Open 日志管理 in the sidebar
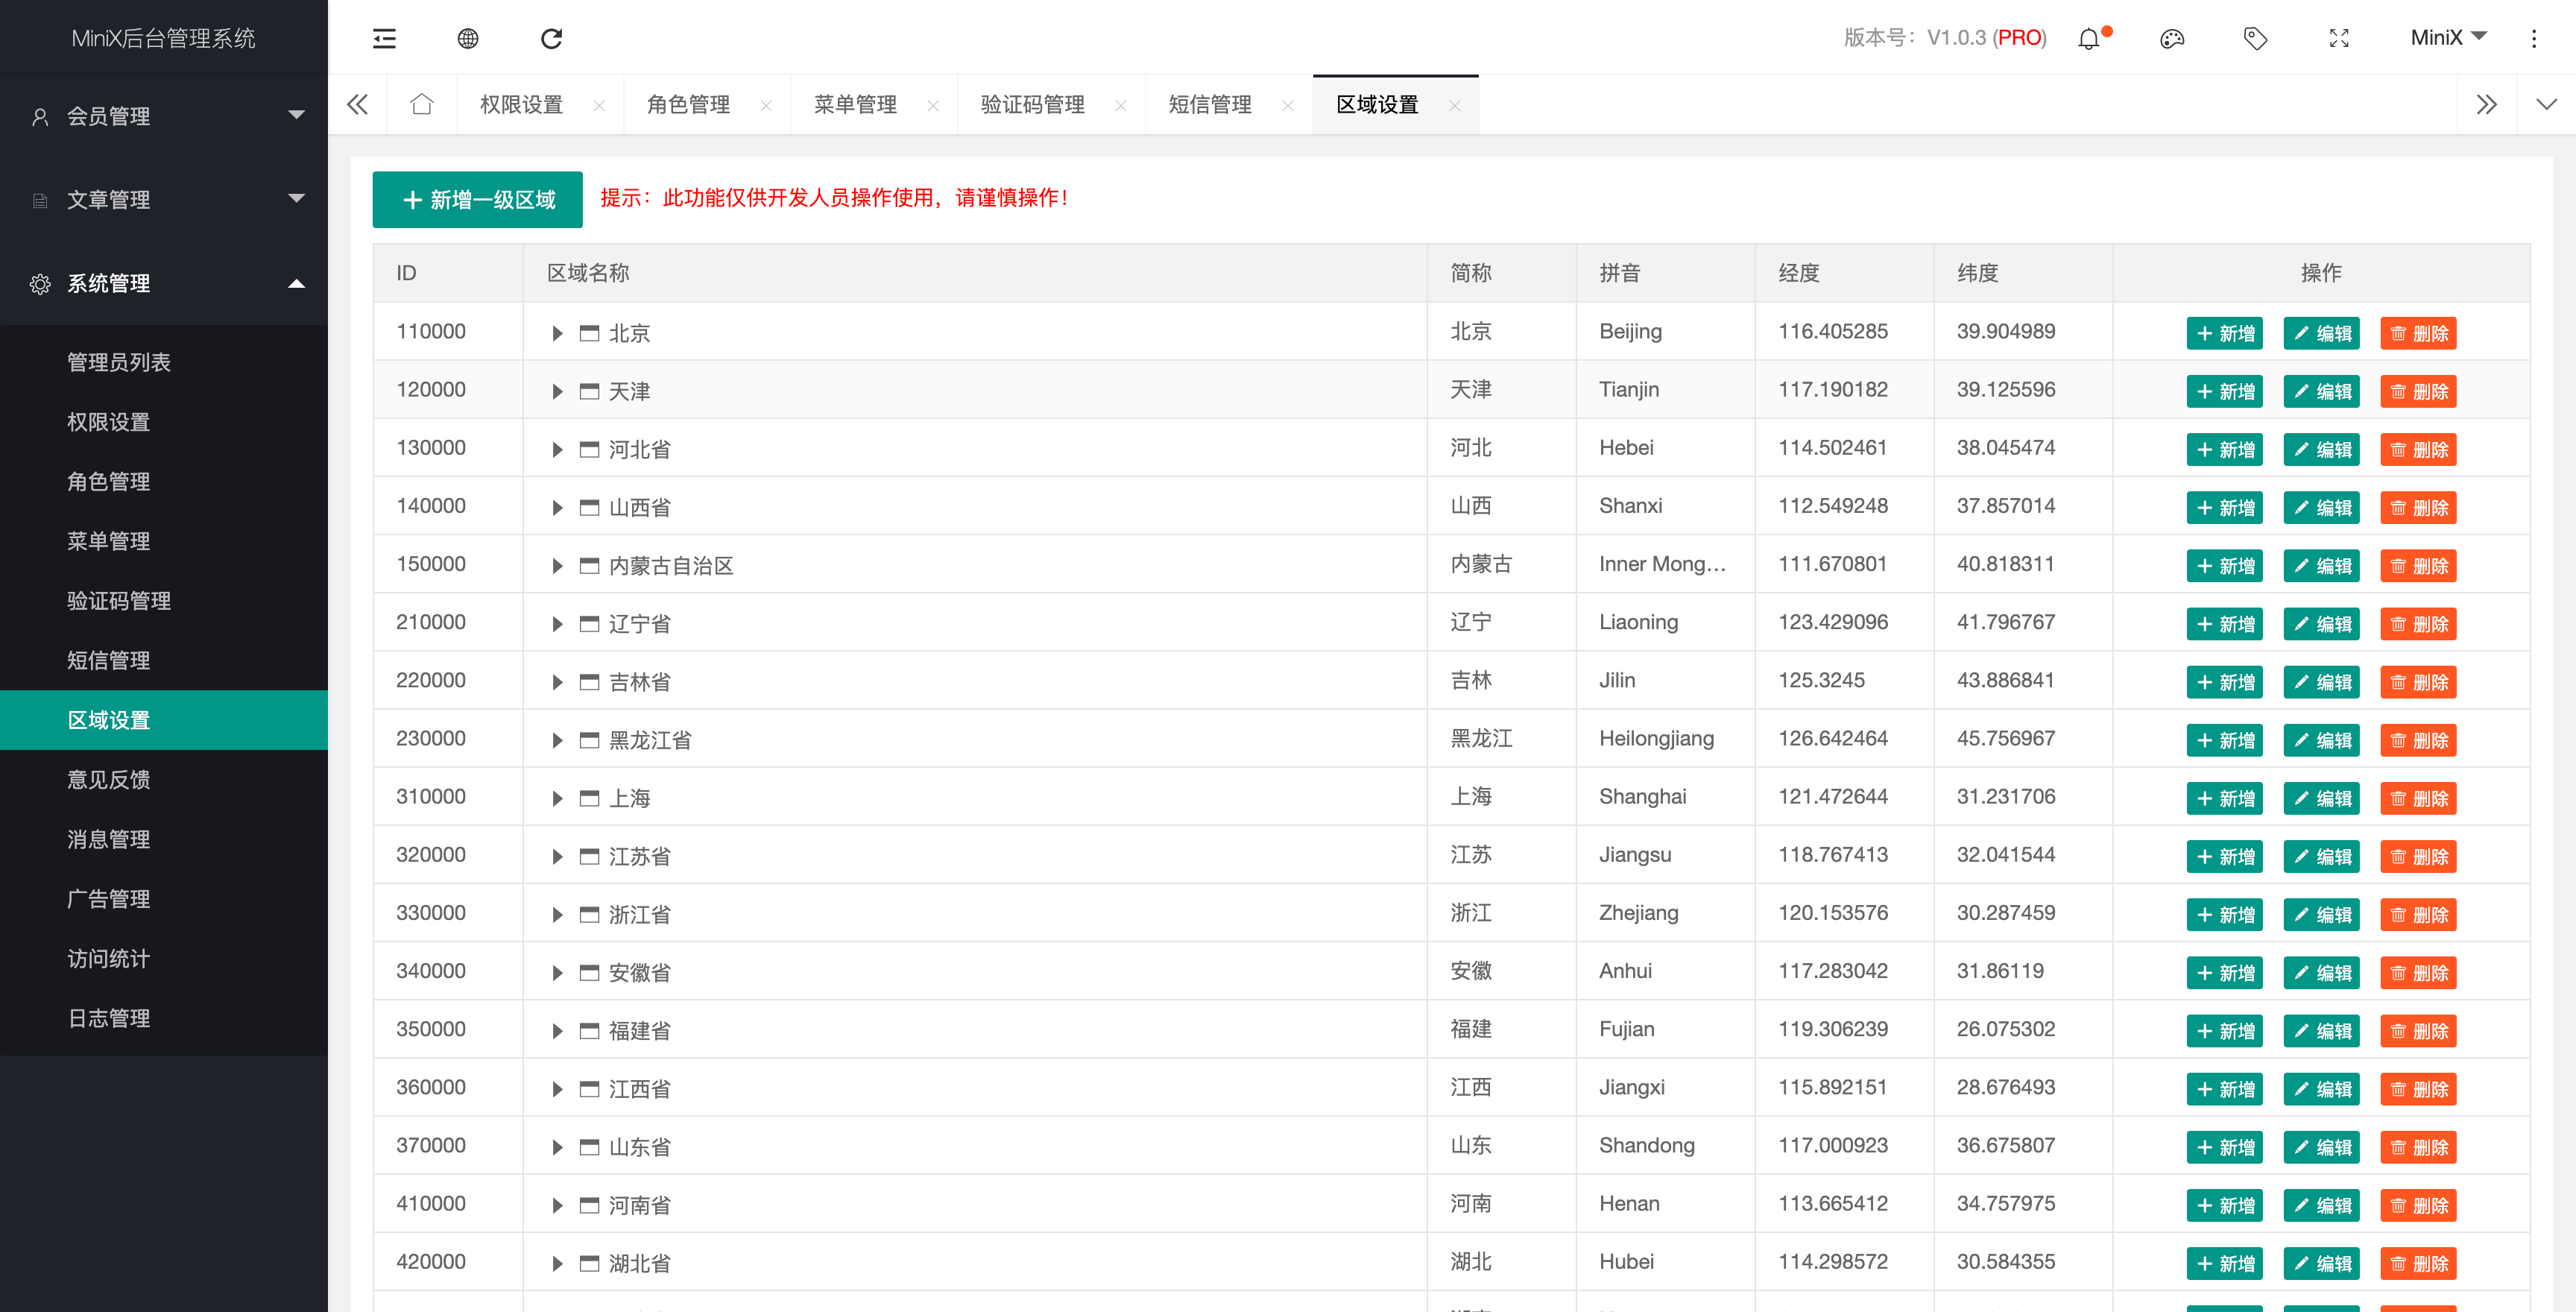Viewport: 2576px width, 1312px height. point(109,1018)
